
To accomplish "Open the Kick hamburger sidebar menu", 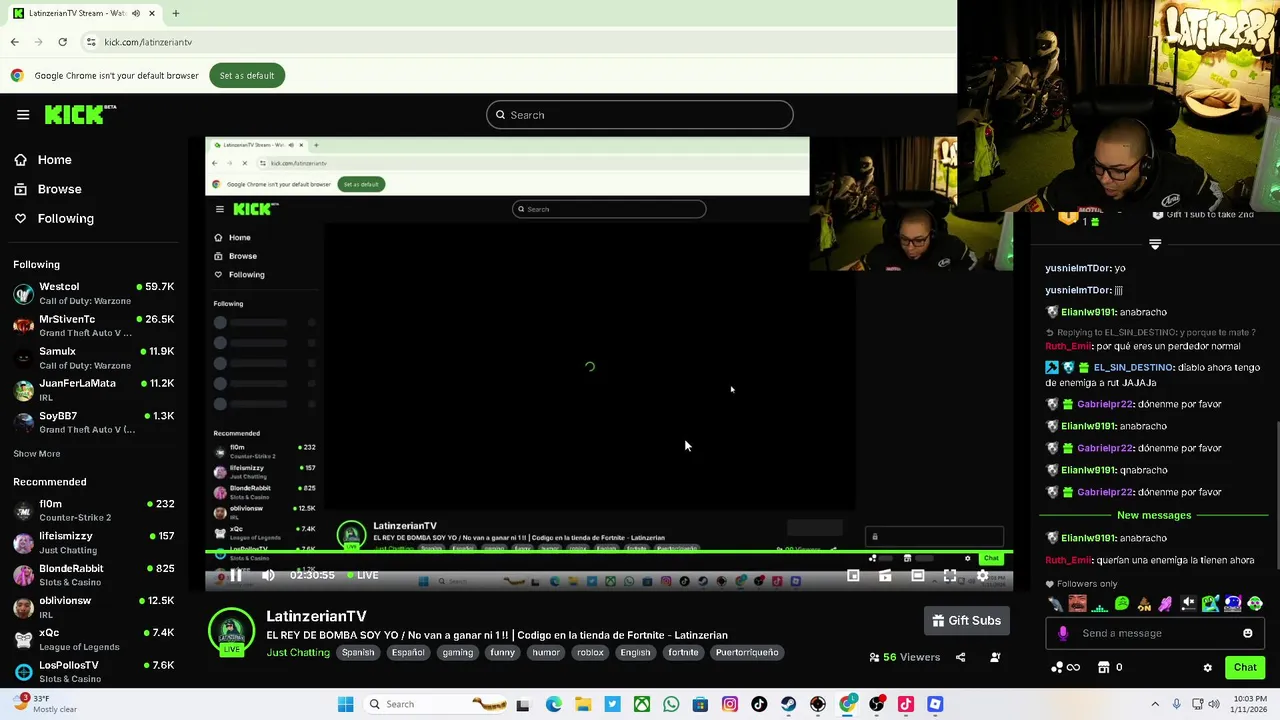I will pyautogui.click(x=23, y=115).
